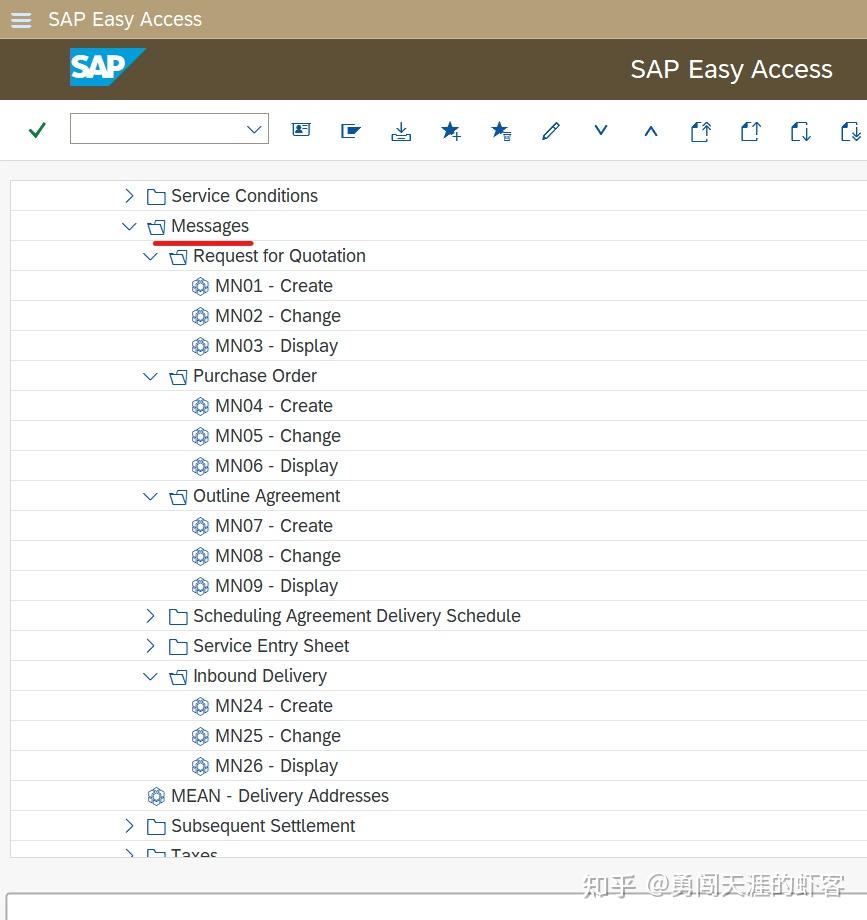Open the command field dropdown
Screen dimensions: 867x920
tap(254, 129)
